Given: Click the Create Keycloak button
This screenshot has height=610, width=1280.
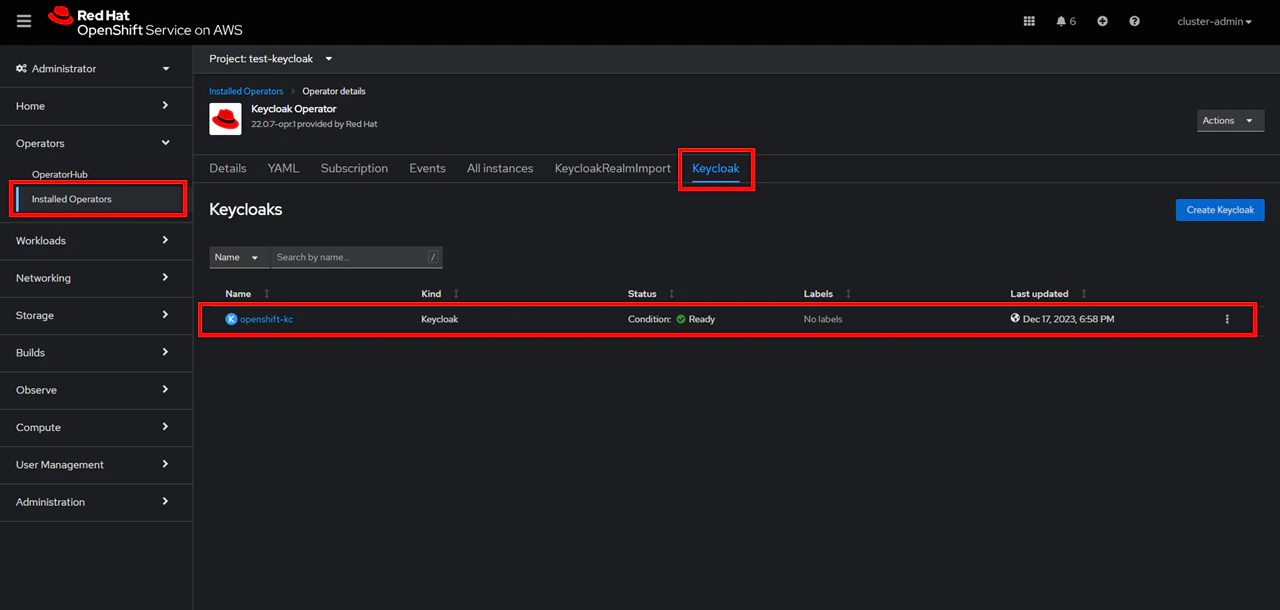Looking at the screenshot, I should pyautogui.click(x=1220, y=210).
